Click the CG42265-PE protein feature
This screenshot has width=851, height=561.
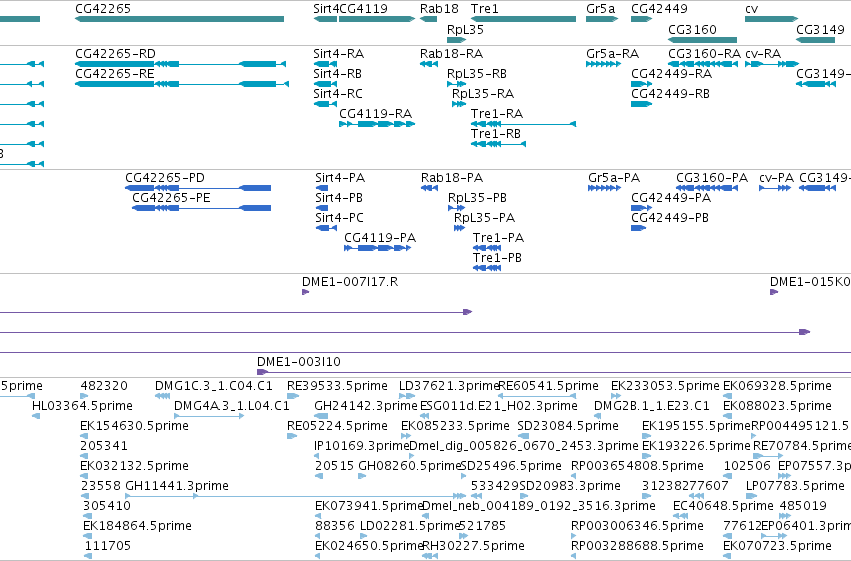tap(201, 208)
